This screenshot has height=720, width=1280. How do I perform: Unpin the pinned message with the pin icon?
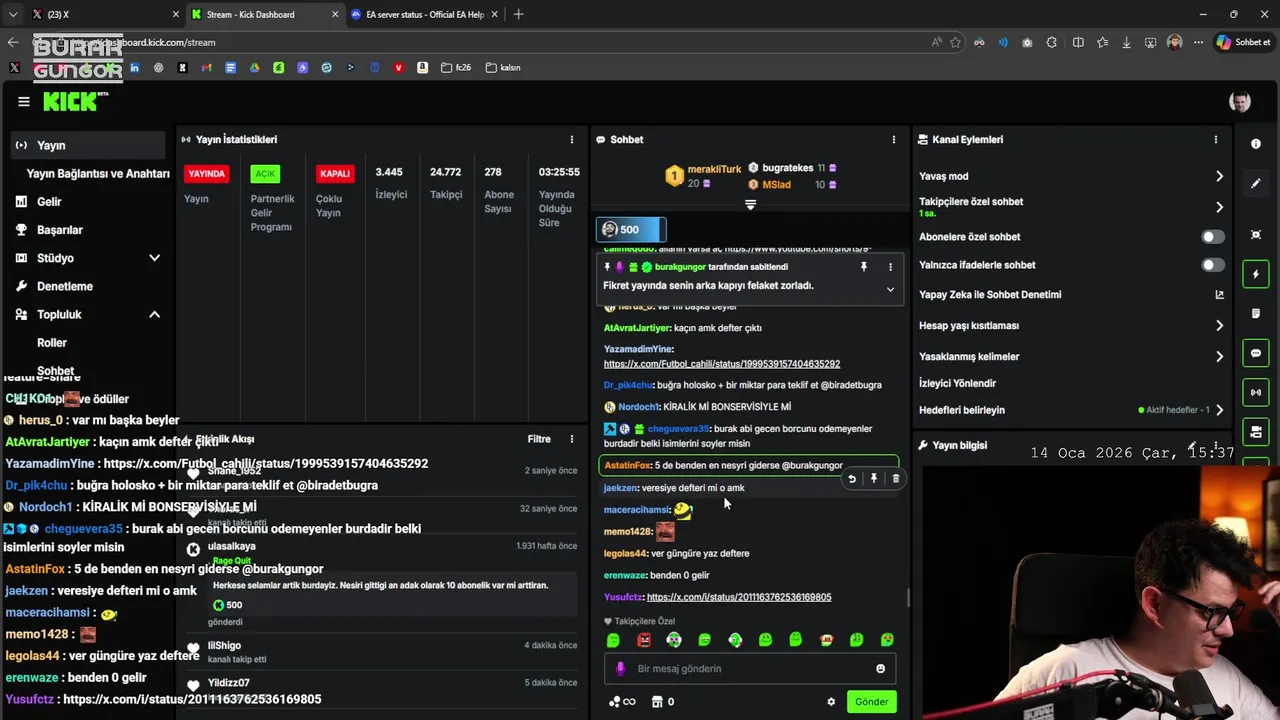pos(864,267)
